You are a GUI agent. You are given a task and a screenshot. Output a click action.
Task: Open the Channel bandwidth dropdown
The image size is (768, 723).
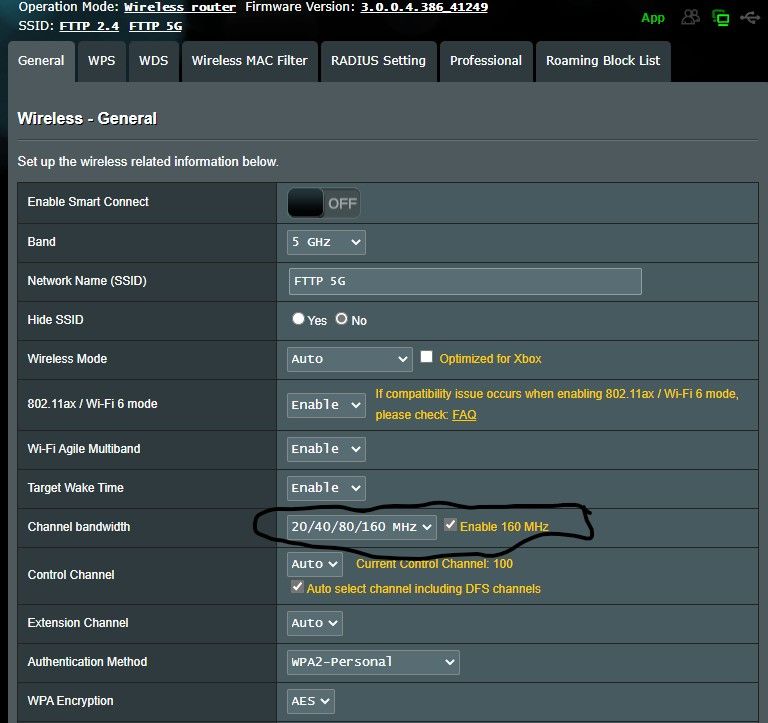point(362,527)
